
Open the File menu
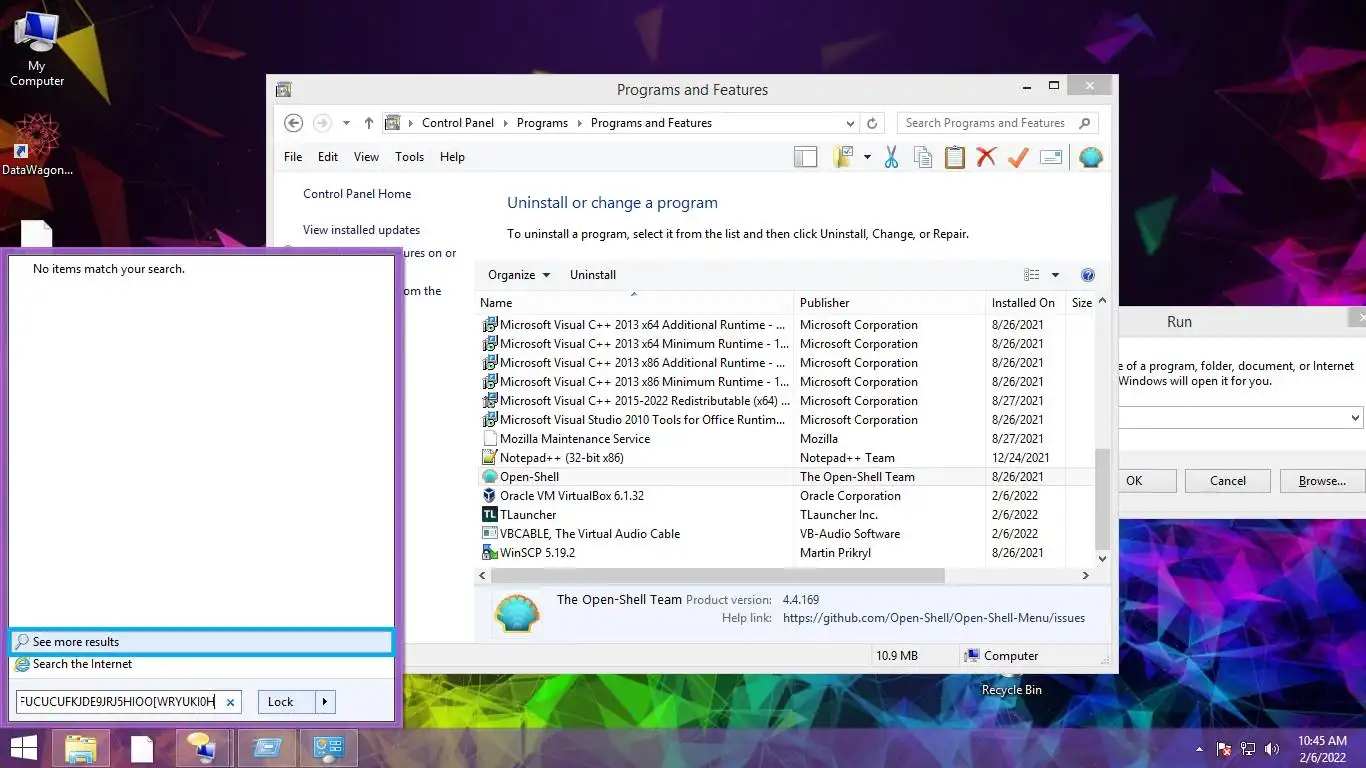tap(293, 157)
